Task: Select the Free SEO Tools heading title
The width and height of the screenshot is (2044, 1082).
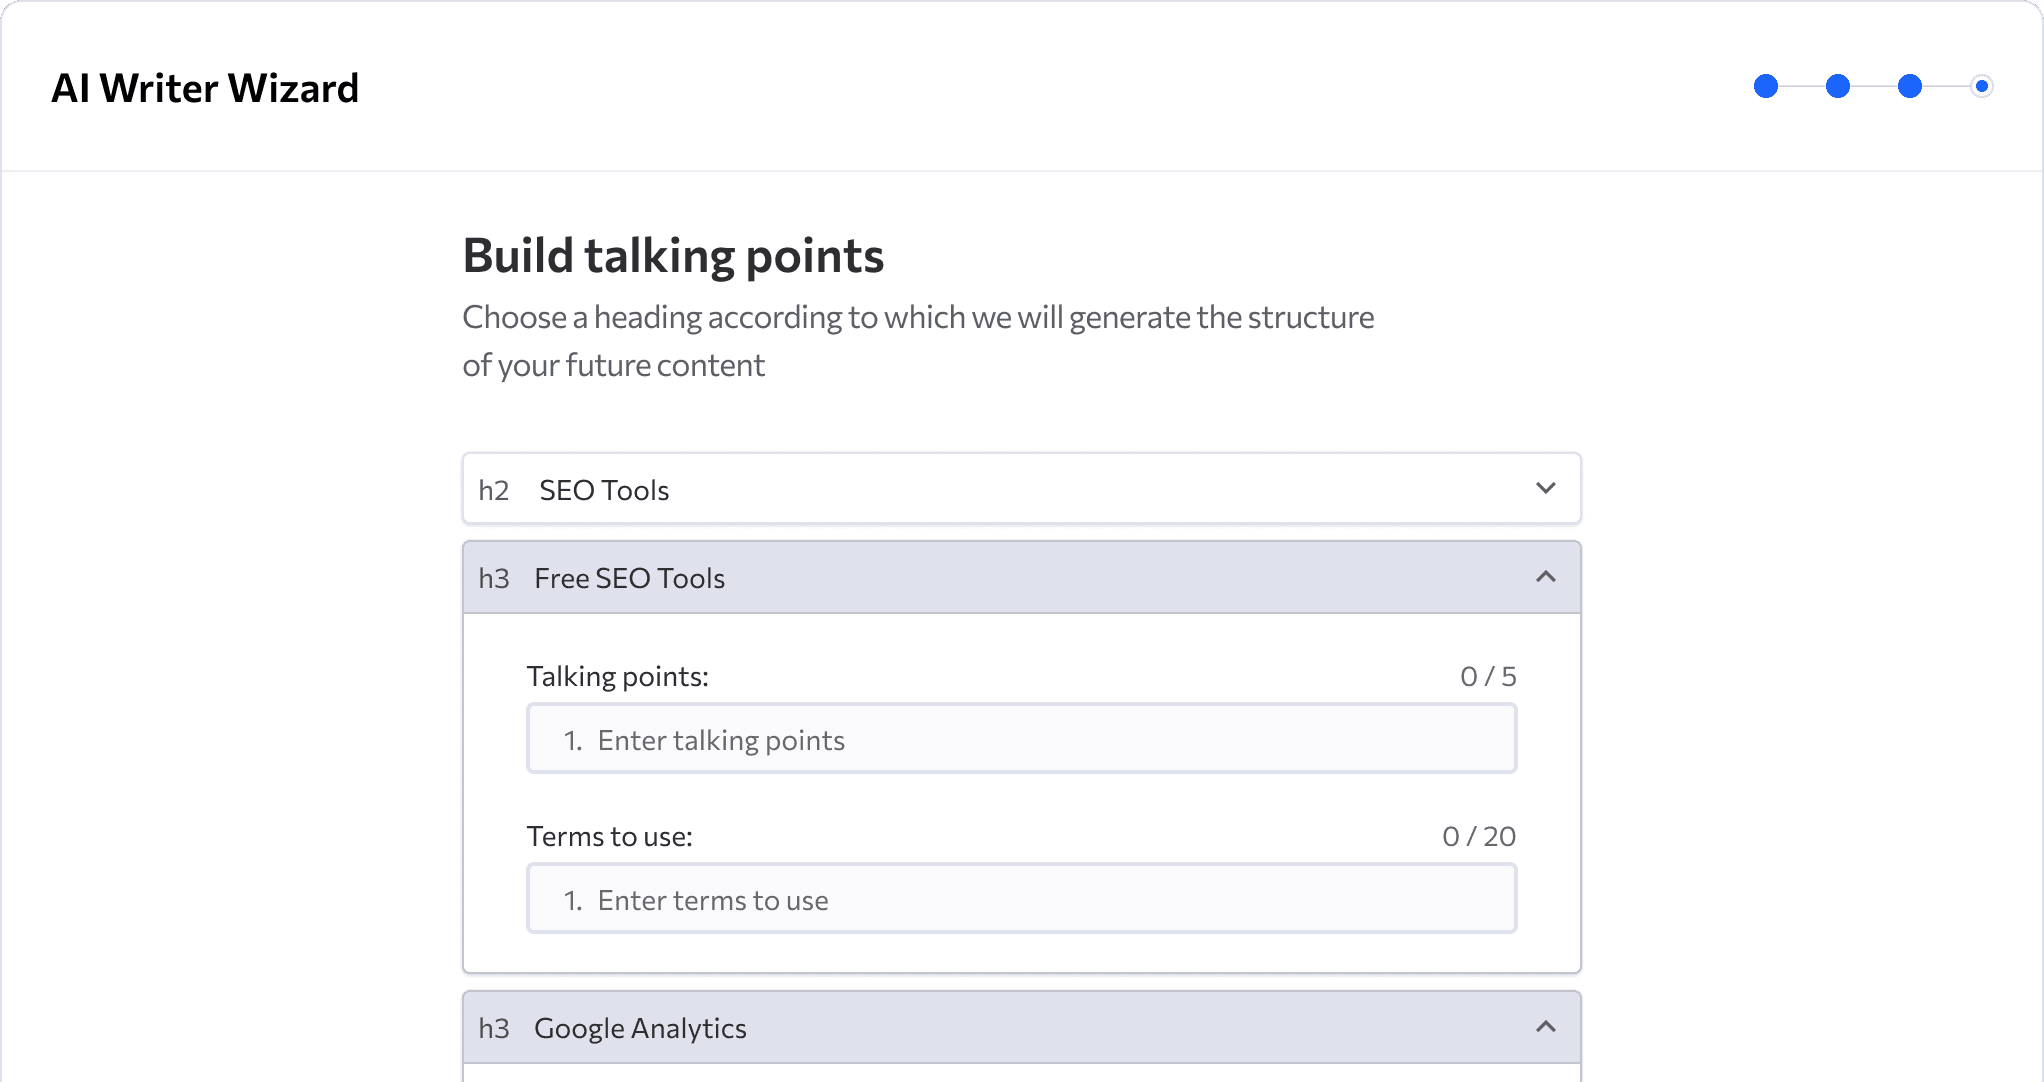Action: tap(630, 578)
